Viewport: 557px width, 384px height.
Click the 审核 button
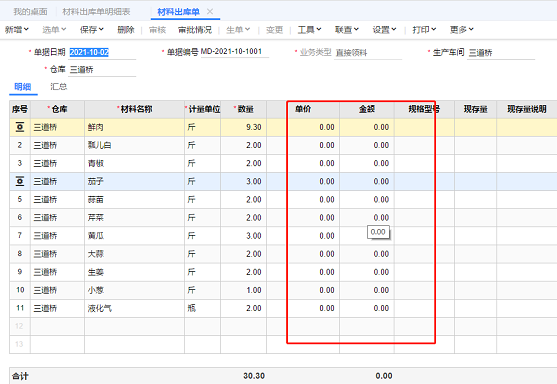[157, 30]
